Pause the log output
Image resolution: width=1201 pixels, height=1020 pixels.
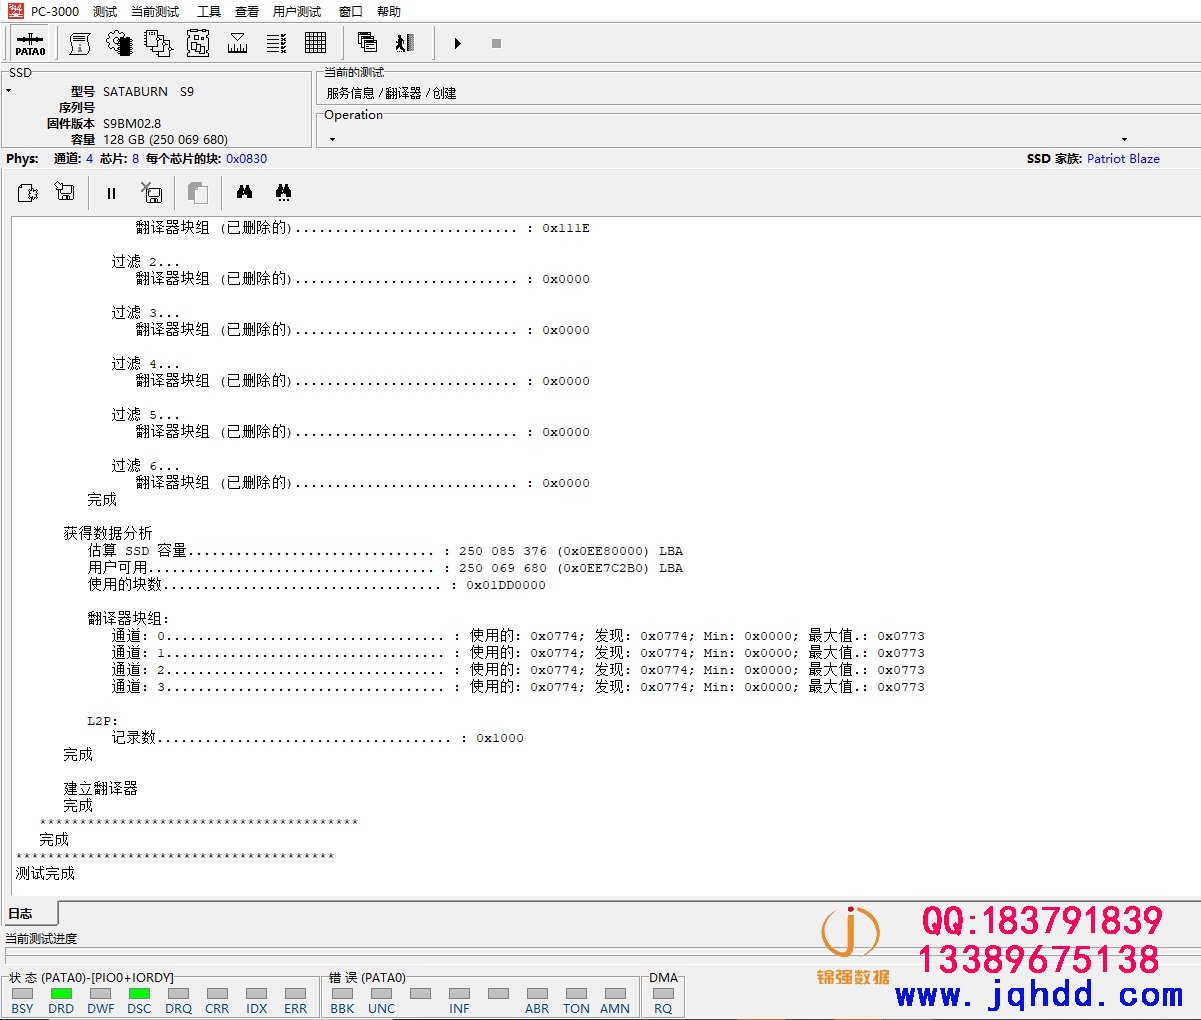click(x=111, y=193)
